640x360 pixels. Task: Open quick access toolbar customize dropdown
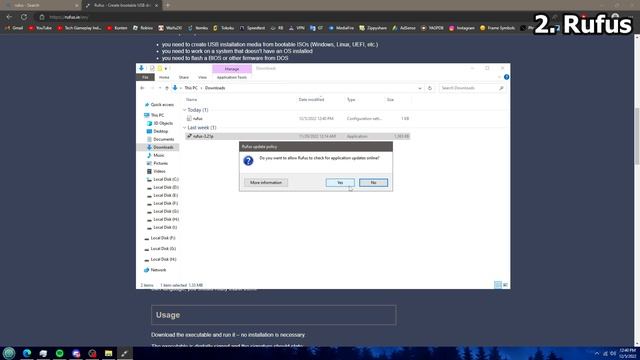166,69
